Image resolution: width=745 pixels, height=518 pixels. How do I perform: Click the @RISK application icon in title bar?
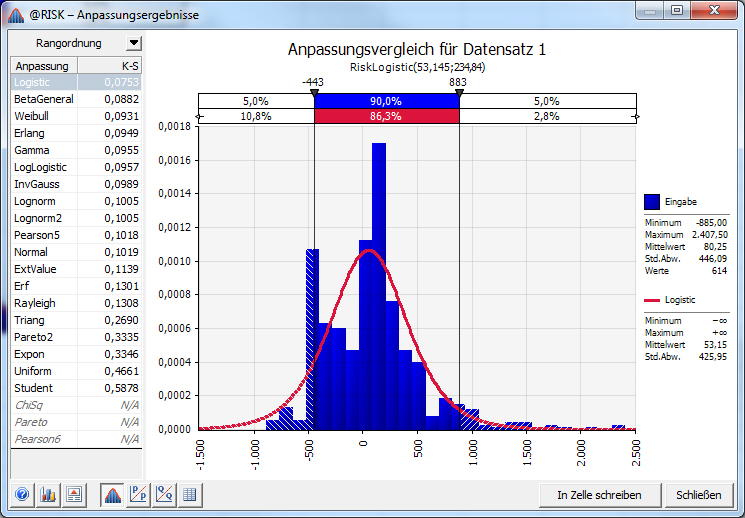(x=16, y=15)
